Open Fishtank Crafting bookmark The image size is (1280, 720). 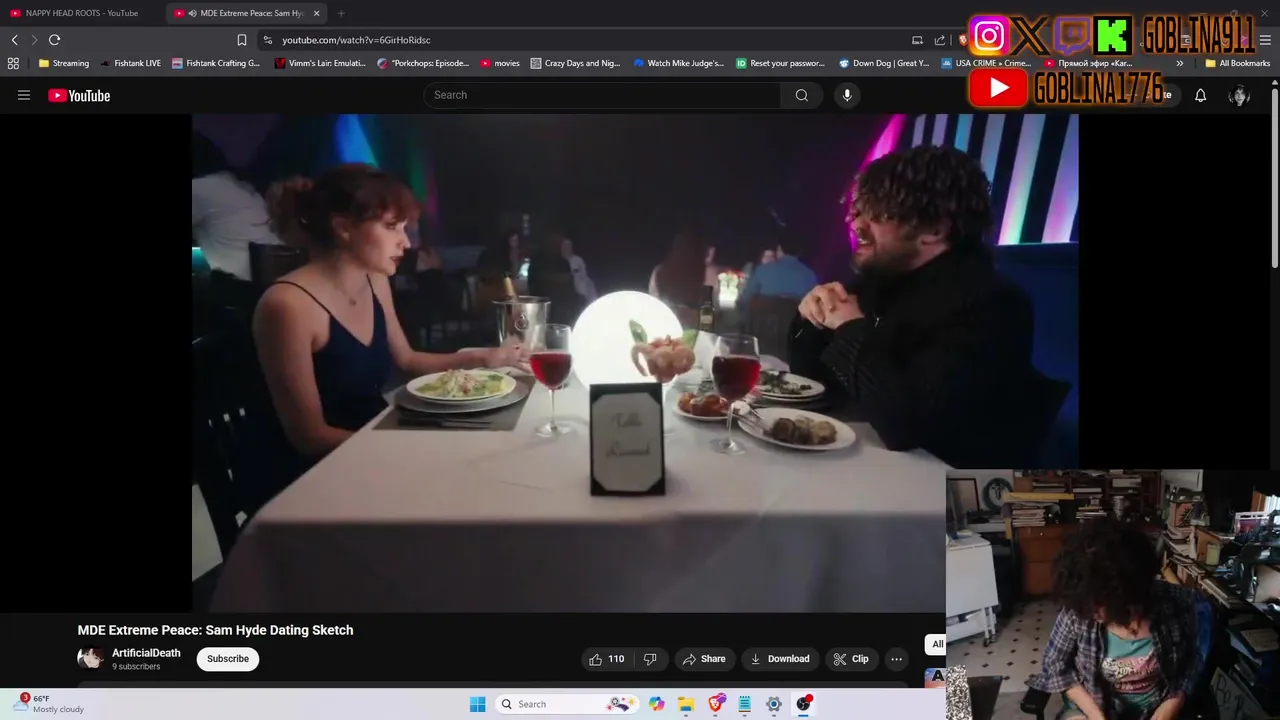tap(216, 63)
